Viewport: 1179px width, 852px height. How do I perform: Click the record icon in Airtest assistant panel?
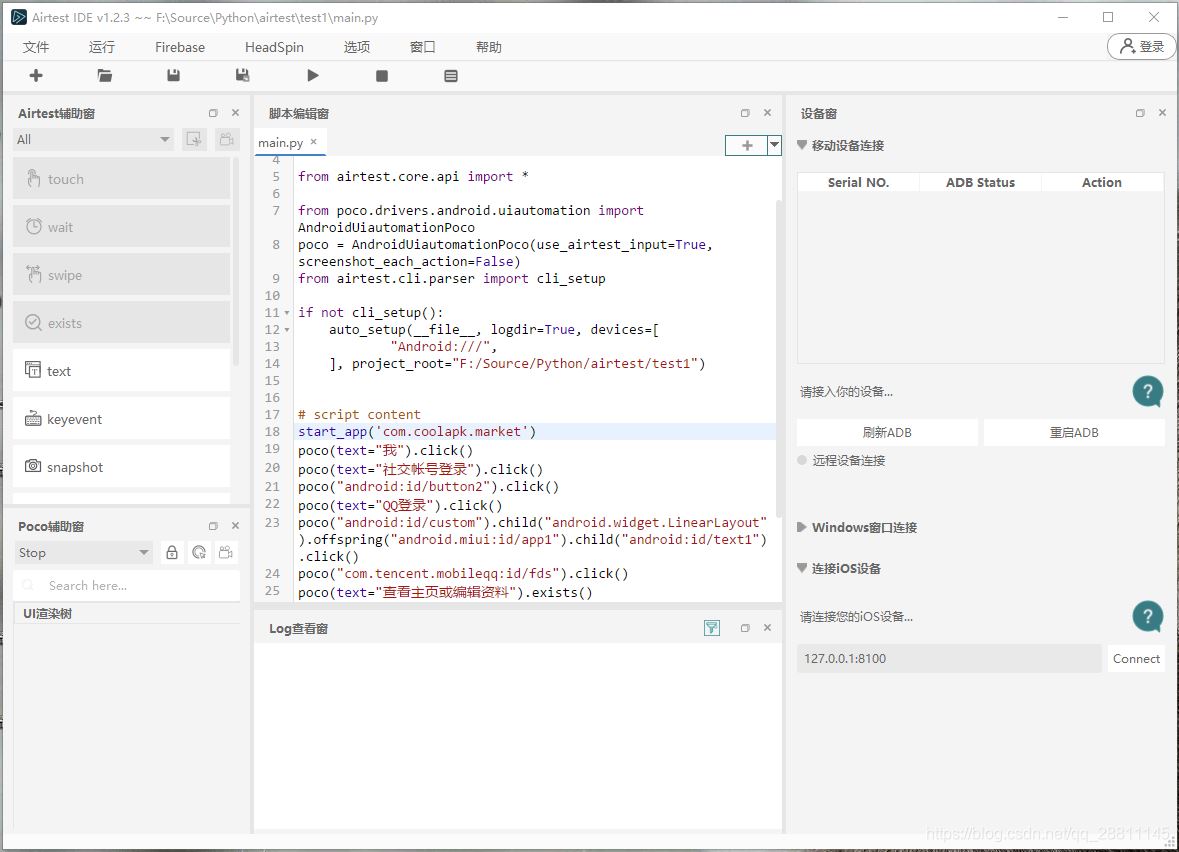coord(226,139)
